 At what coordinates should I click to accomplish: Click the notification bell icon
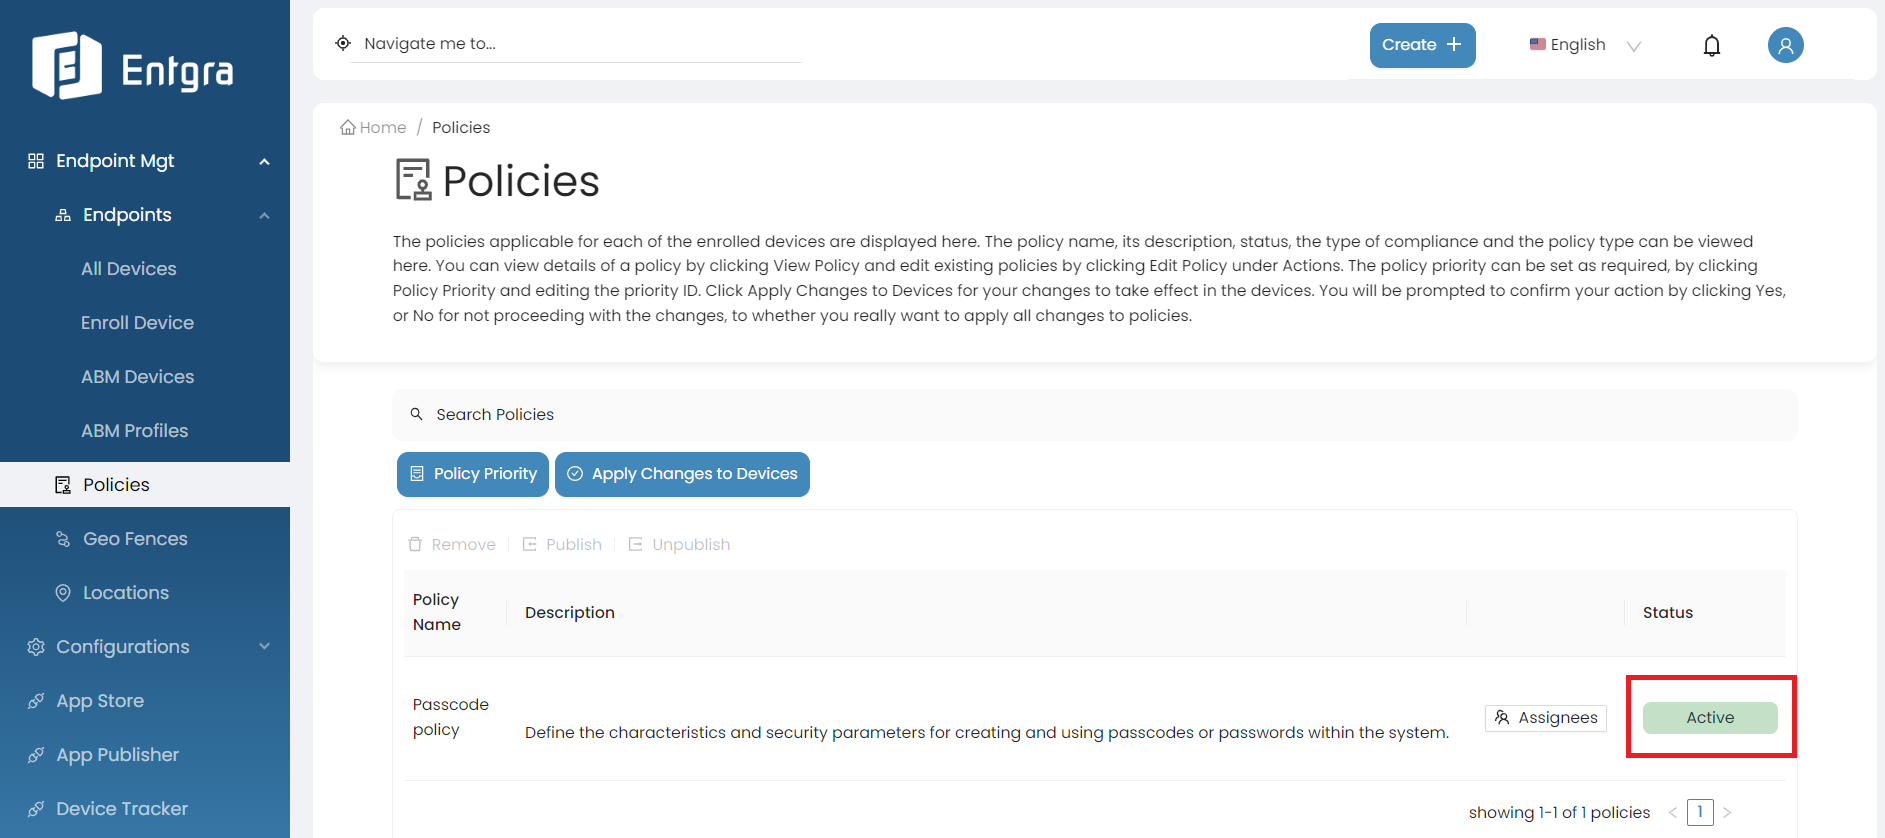coord(1711,46)
